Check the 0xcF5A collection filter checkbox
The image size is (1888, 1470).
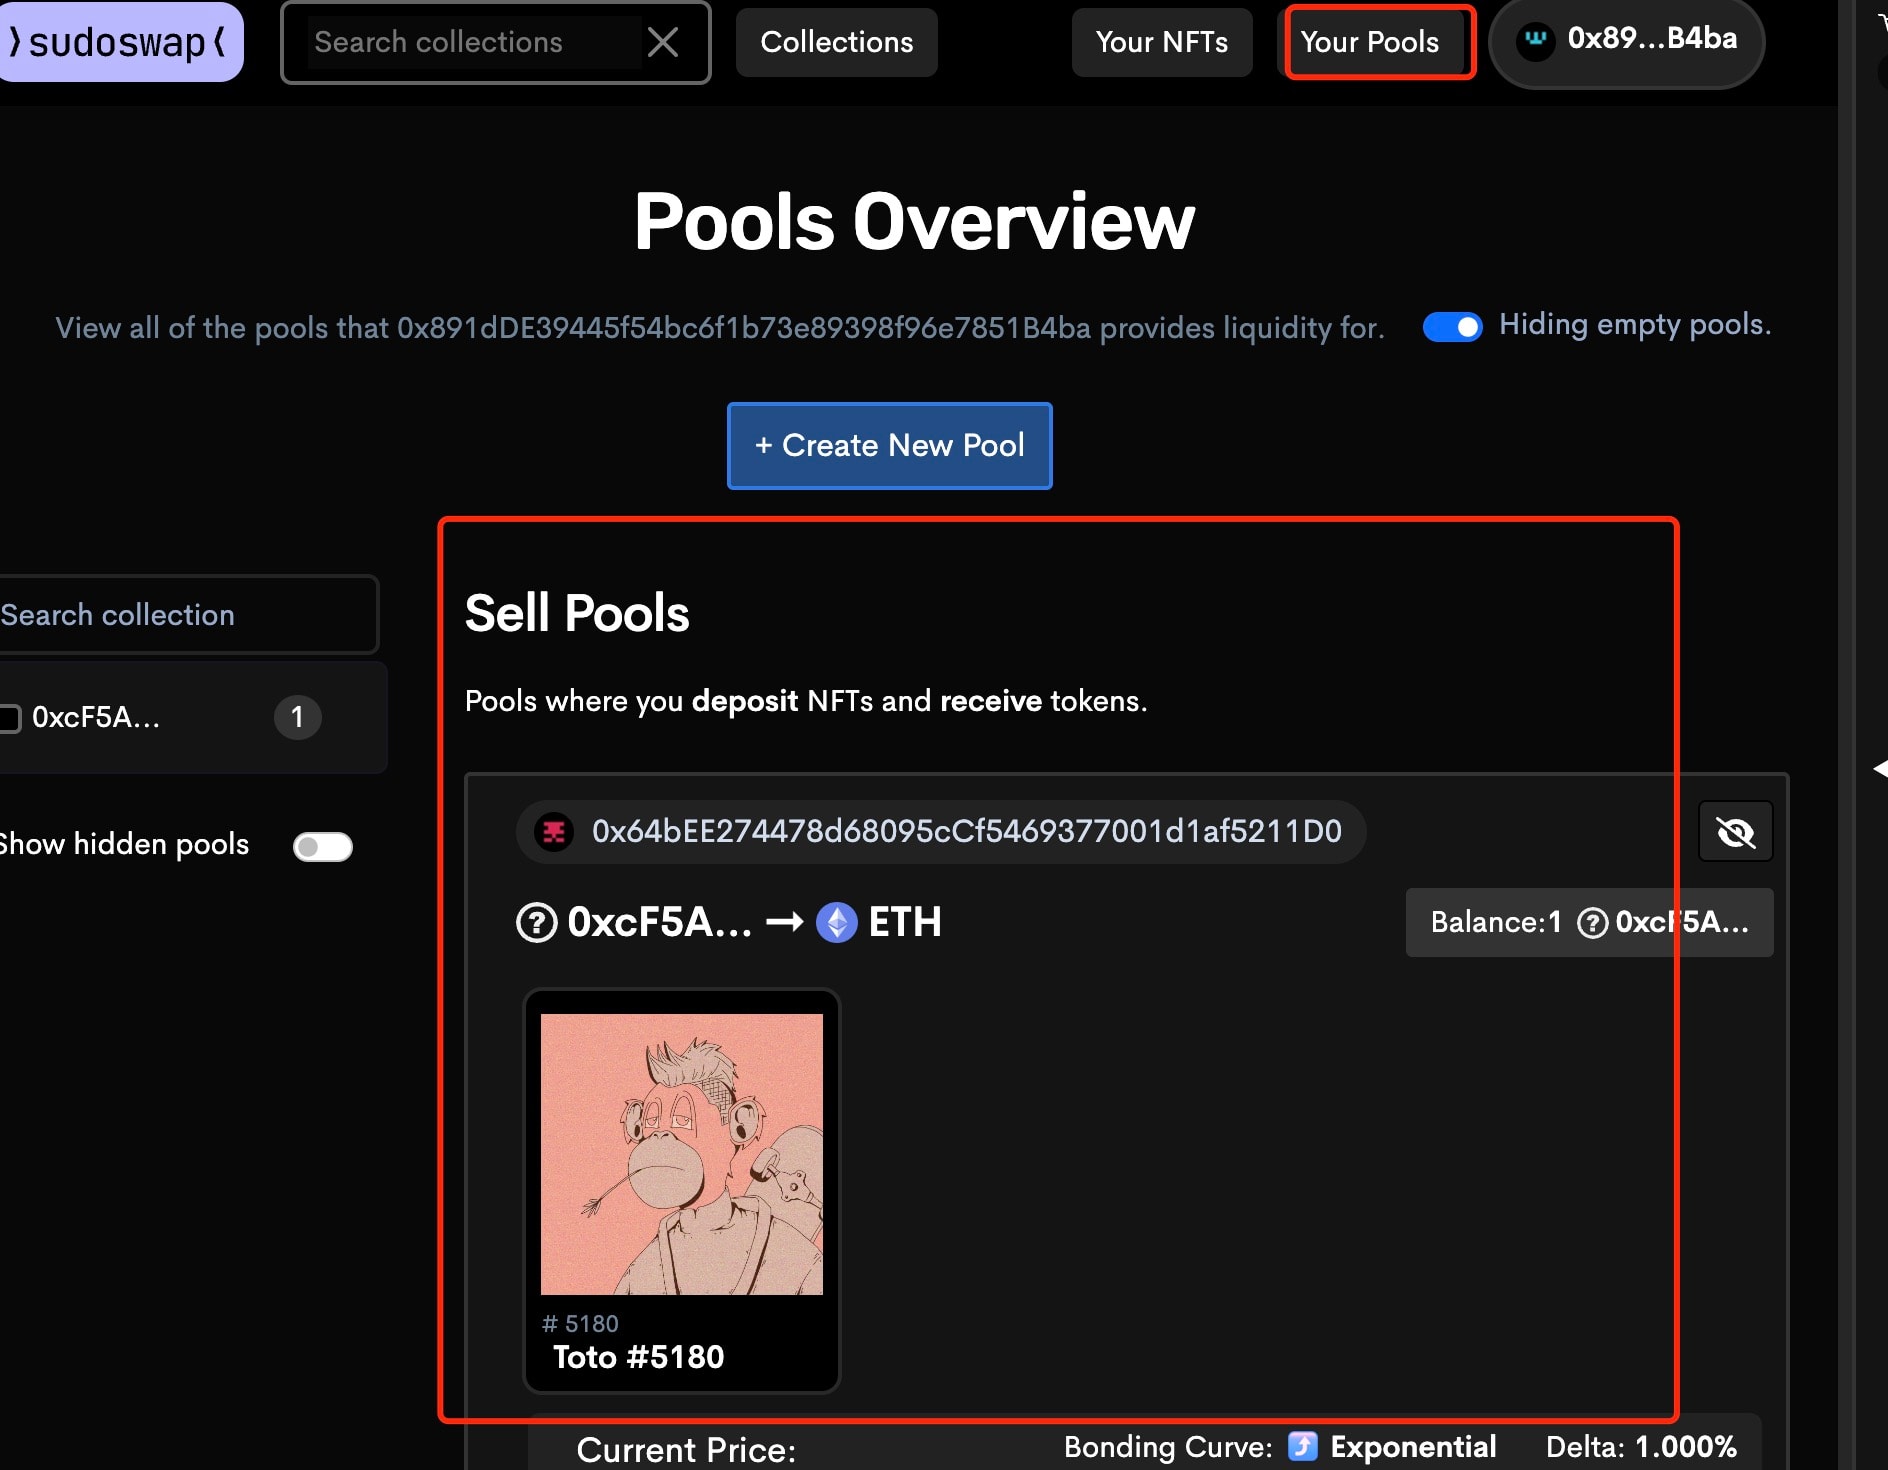pos(10,718)
